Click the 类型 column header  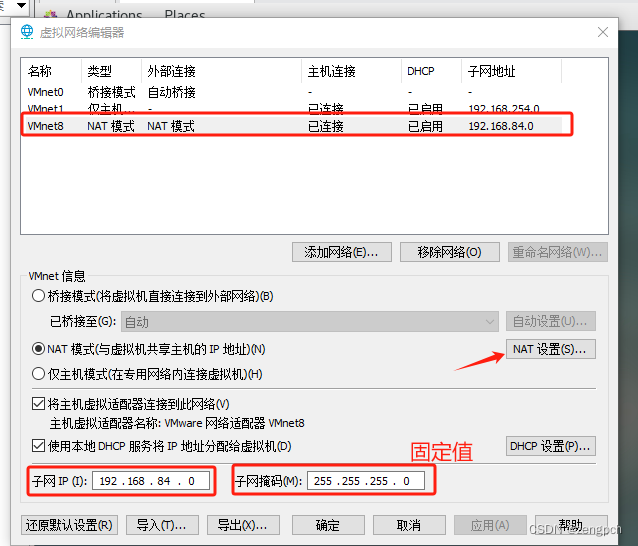point(111,71)
